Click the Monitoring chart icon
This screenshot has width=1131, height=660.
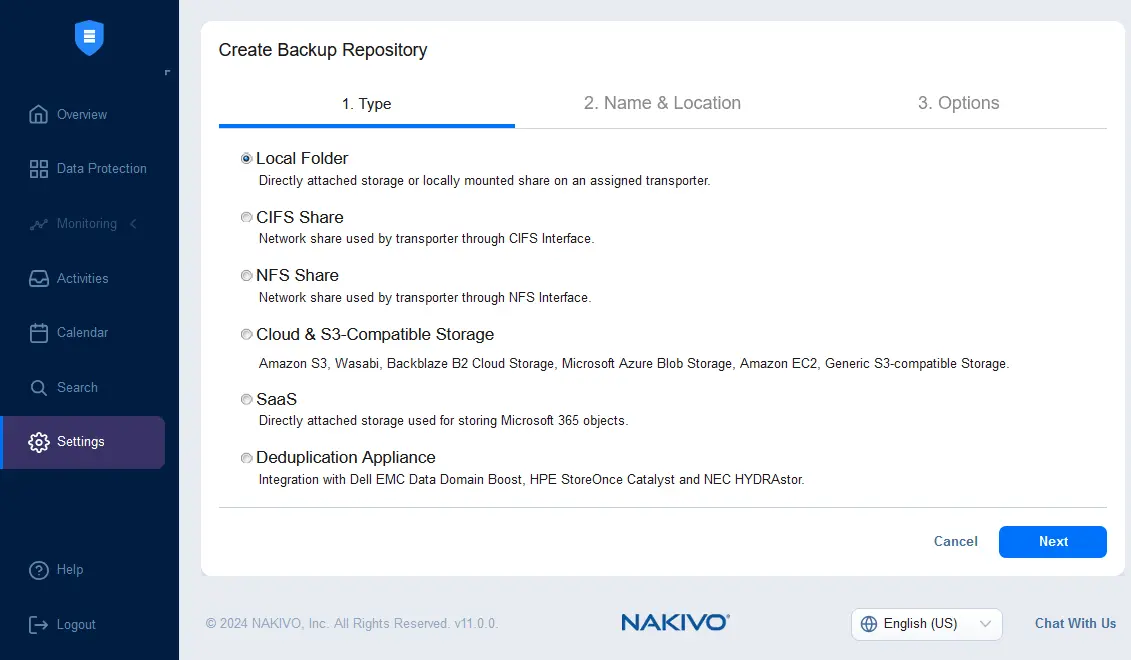point(38,224)
